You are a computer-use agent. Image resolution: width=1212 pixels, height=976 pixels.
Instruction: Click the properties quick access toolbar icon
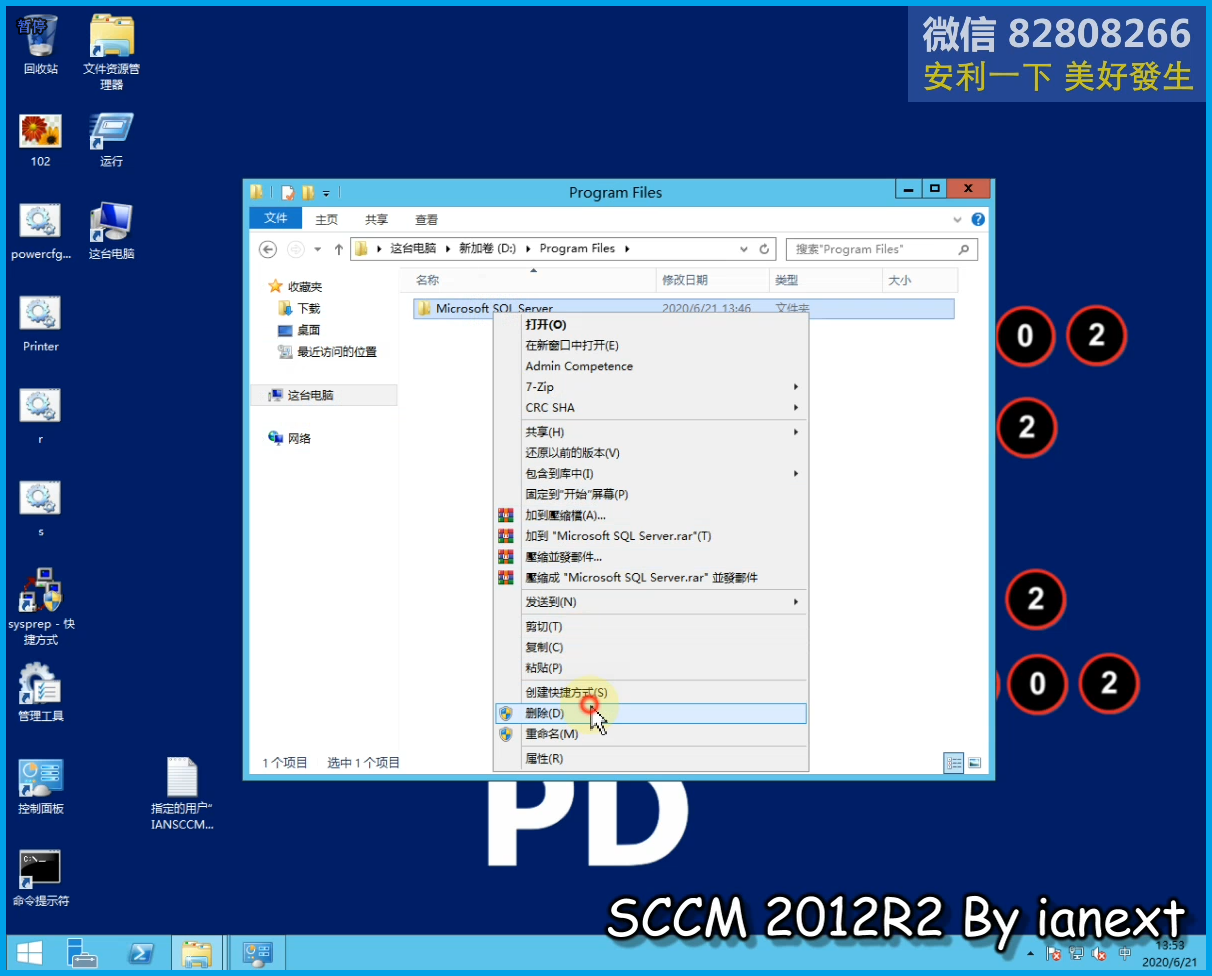pyautogui.click(x=288, y=192)
